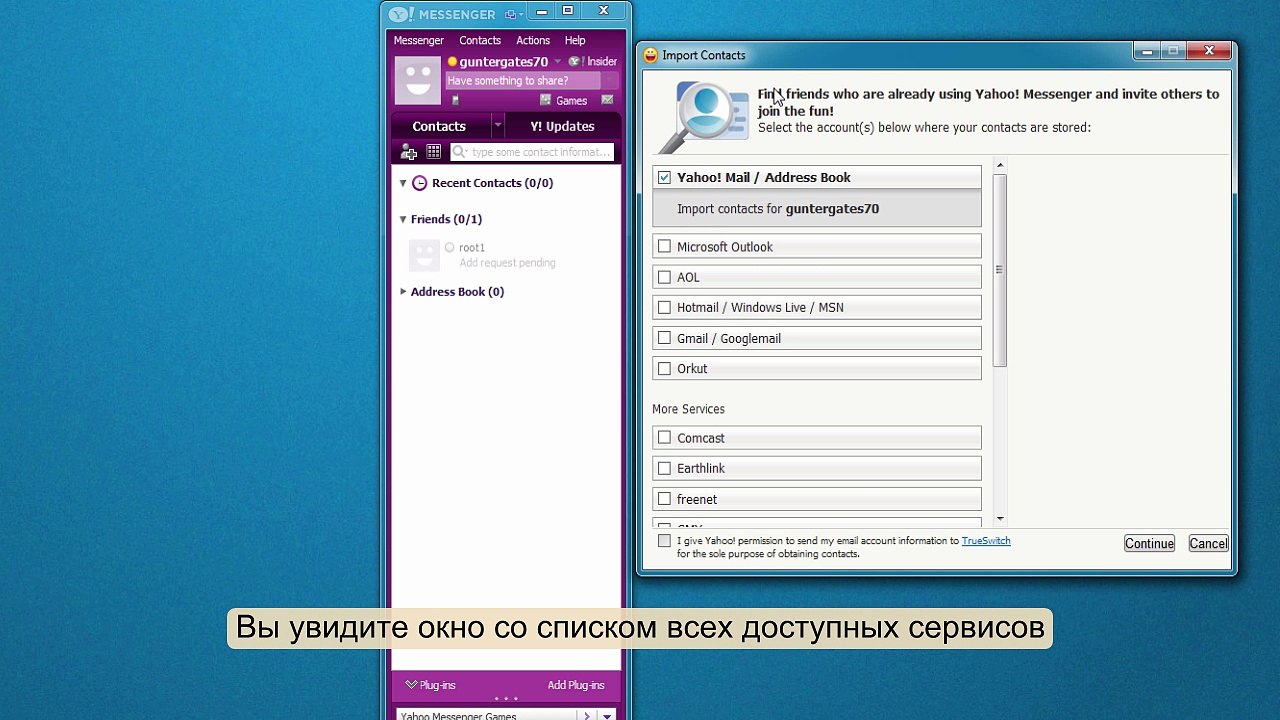
Task: Check the freenet checkbox
Action: point(664,498)
